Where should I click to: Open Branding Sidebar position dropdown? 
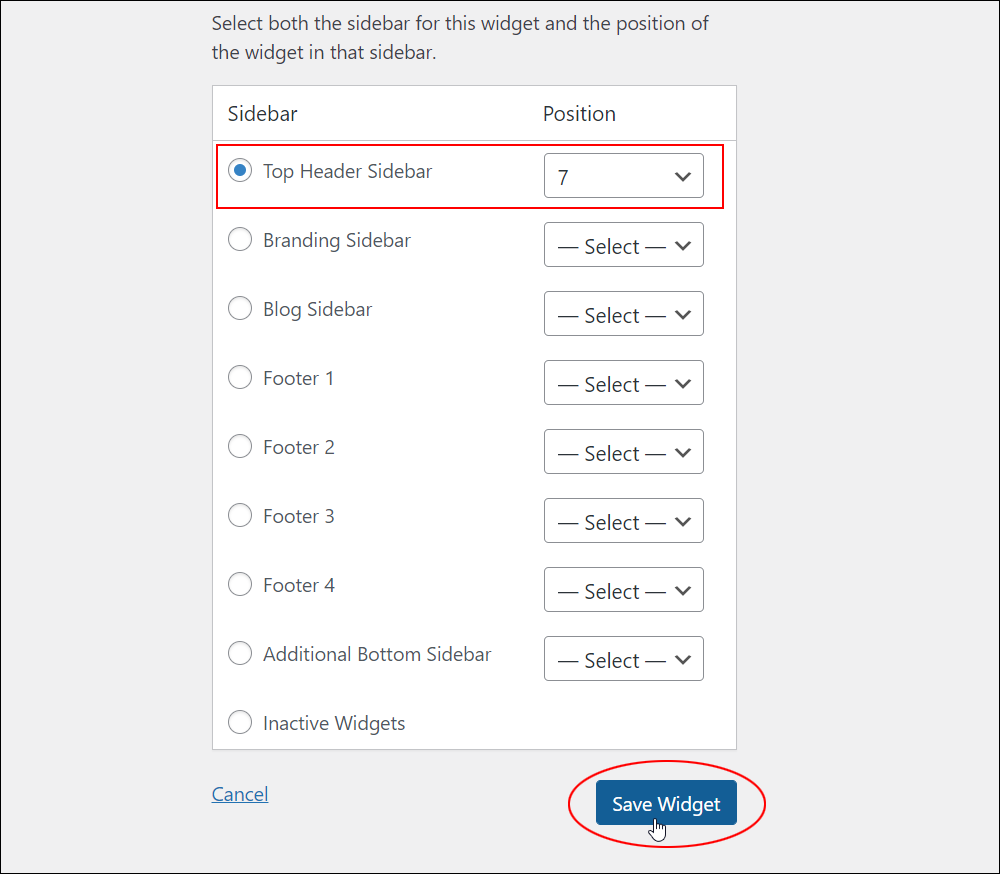click(x=624, y=245)
